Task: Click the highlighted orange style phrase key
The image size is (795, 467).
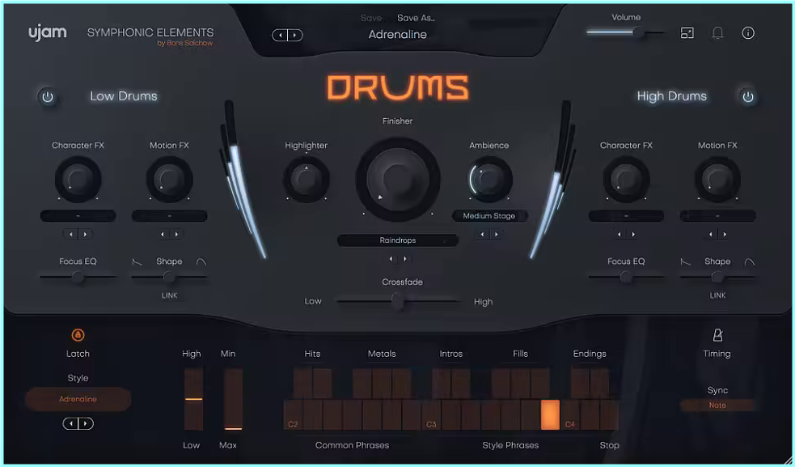Action: point(550,415)
